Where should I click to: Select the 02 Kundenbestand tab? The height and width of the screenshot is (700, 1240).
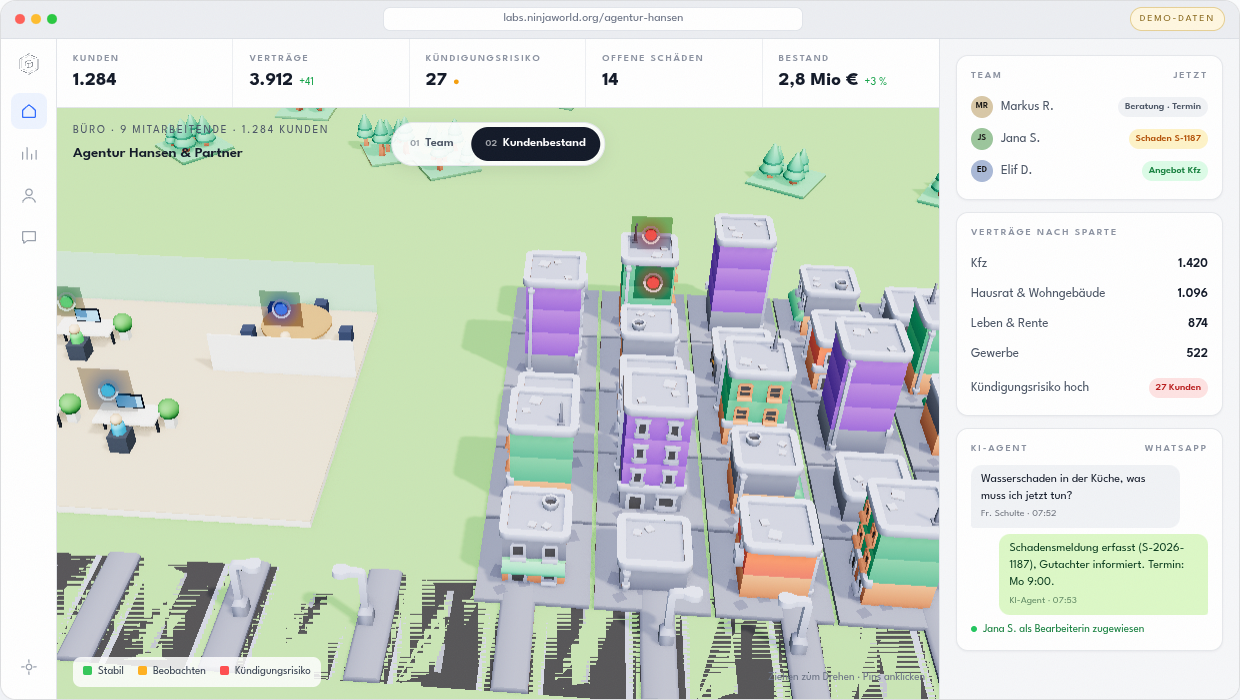[536, 143]
